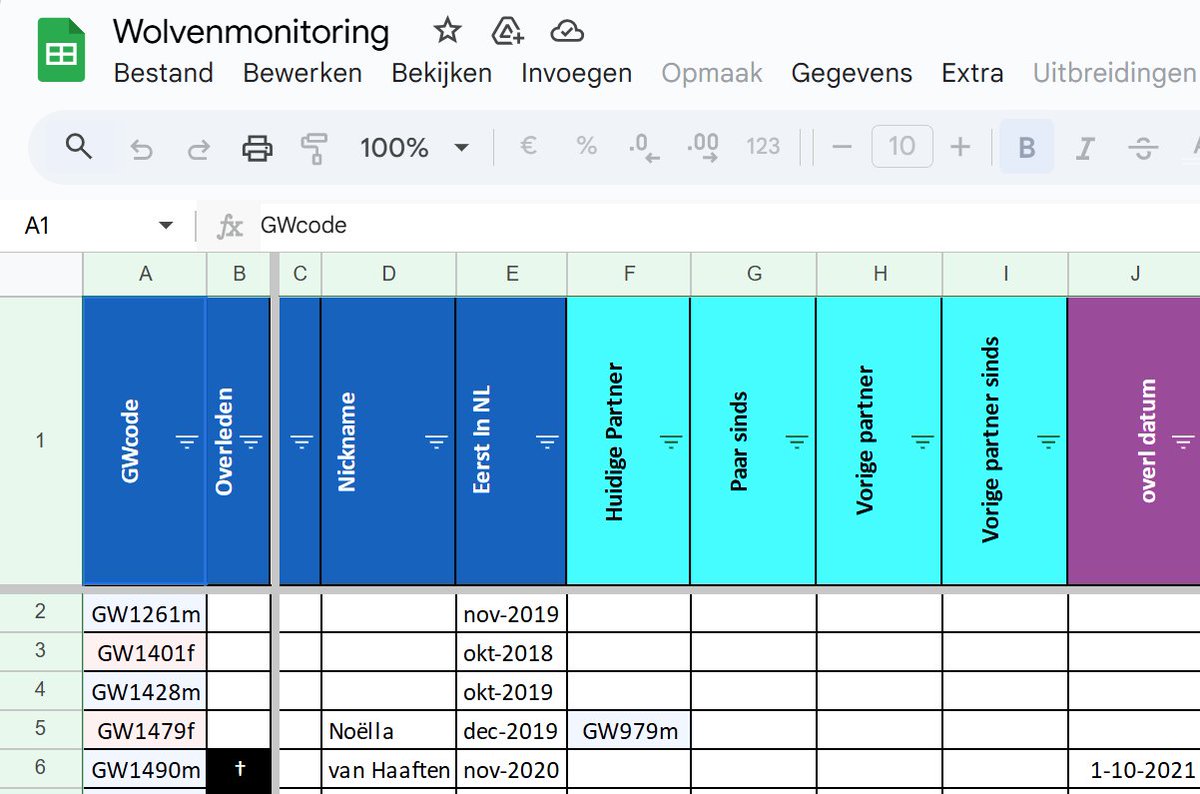1200x794 pixels.
Task: Open the column C filter
Action: click(301, 441)
